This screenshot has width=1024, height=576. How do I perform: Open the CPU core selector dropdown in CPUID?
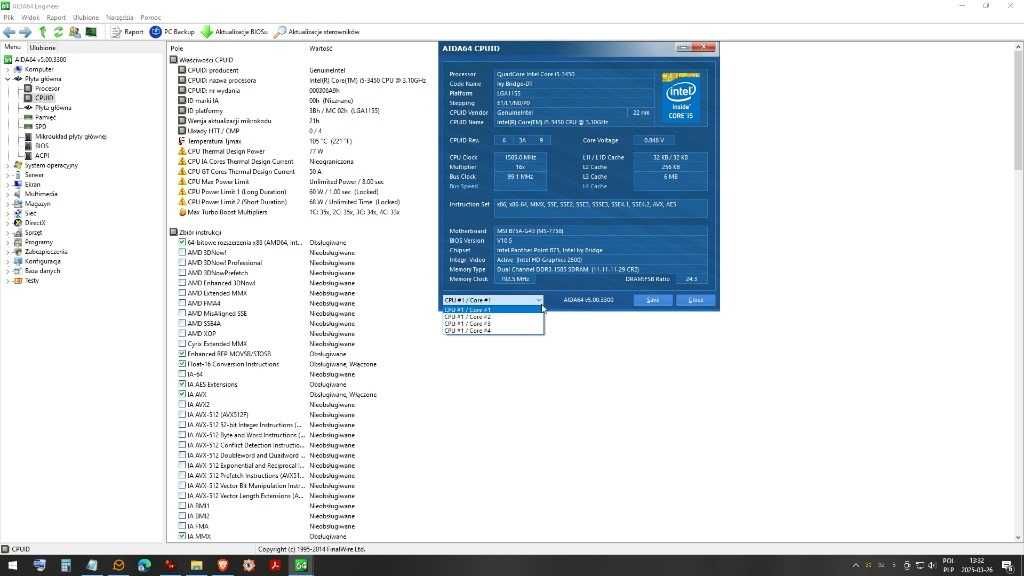[x=492, y=300]
